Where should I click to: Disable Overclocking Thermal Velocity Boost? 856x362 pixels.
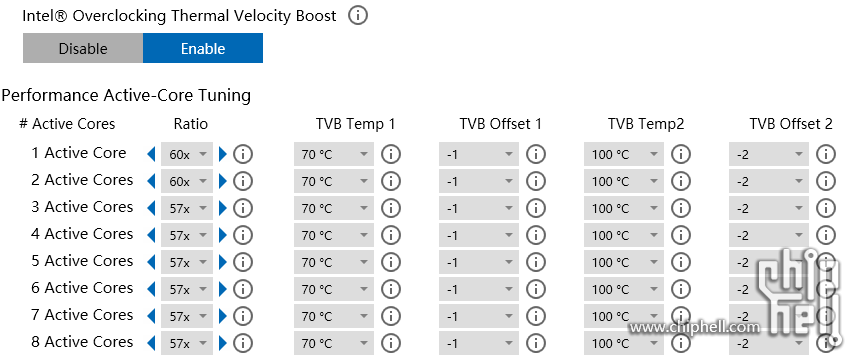tap(83, 48)
